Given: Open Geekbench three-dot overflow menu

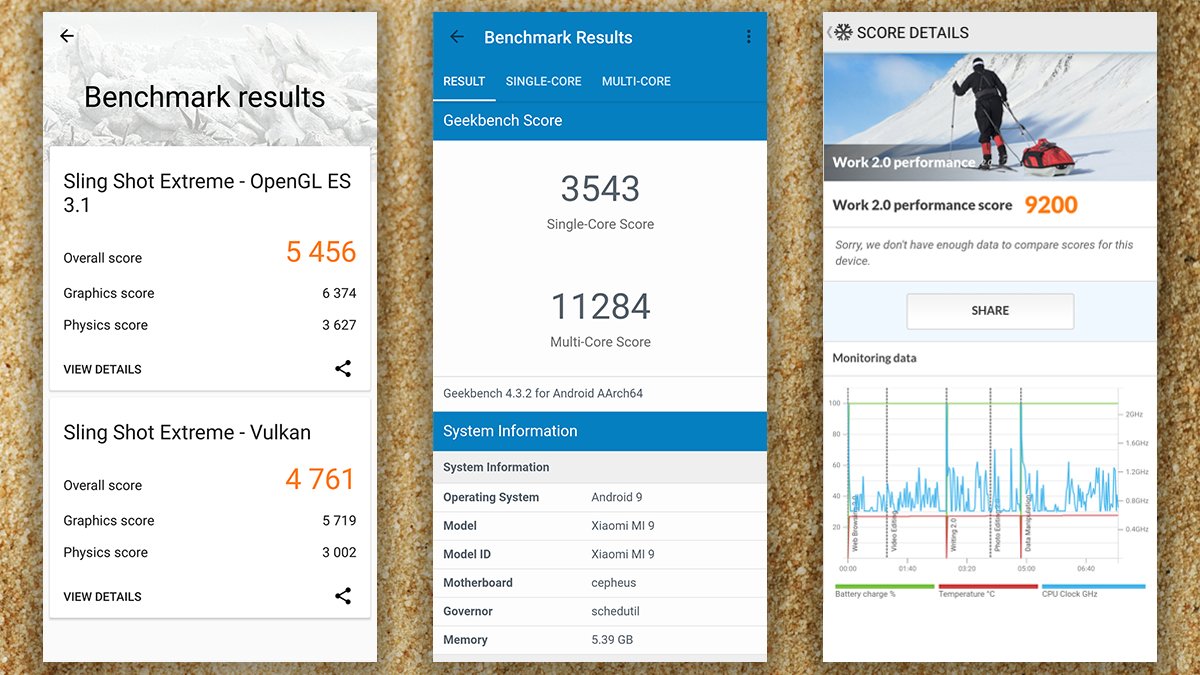Looking at the screenshot, I should click(748, 37).
